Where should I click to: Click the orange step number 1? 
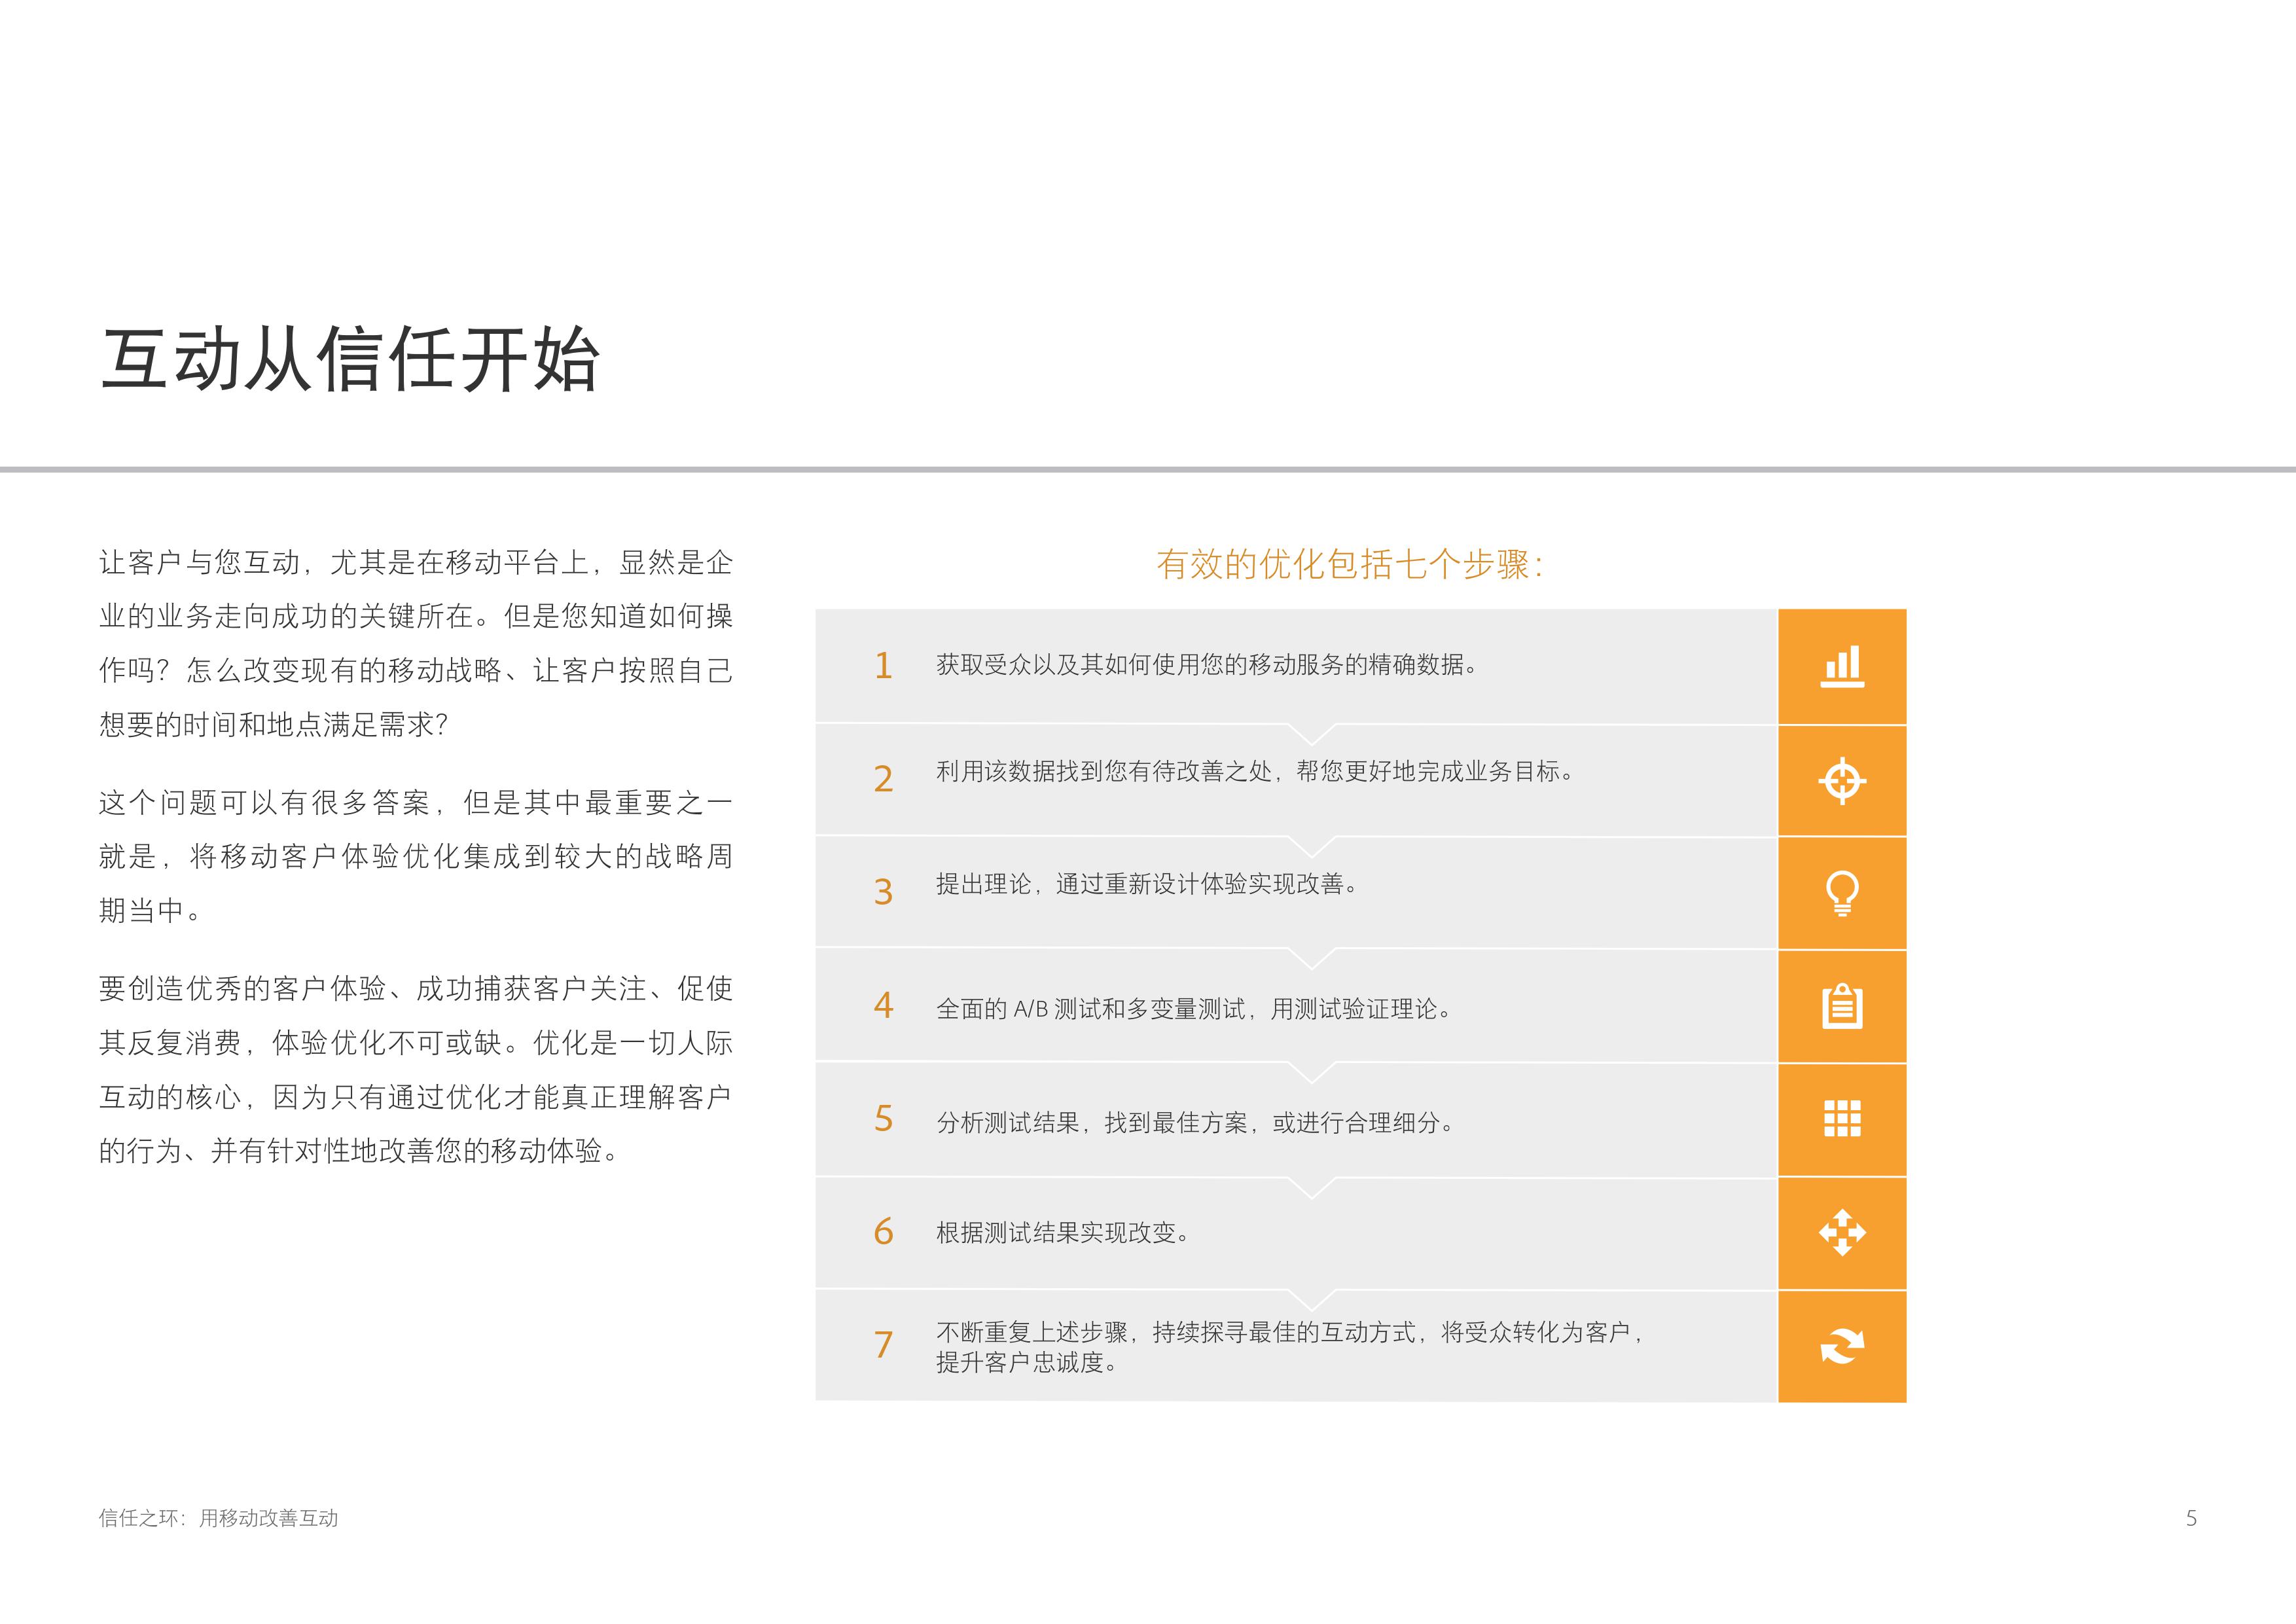(882, 666)
